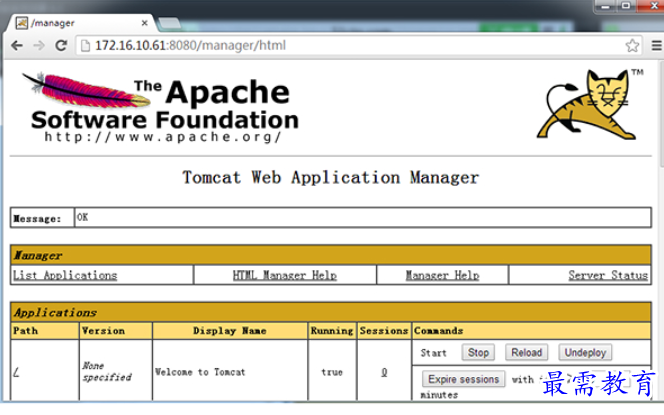Select the /manager browser tab
The height and width of the screenshot is (415, 664).
[80, 23]
